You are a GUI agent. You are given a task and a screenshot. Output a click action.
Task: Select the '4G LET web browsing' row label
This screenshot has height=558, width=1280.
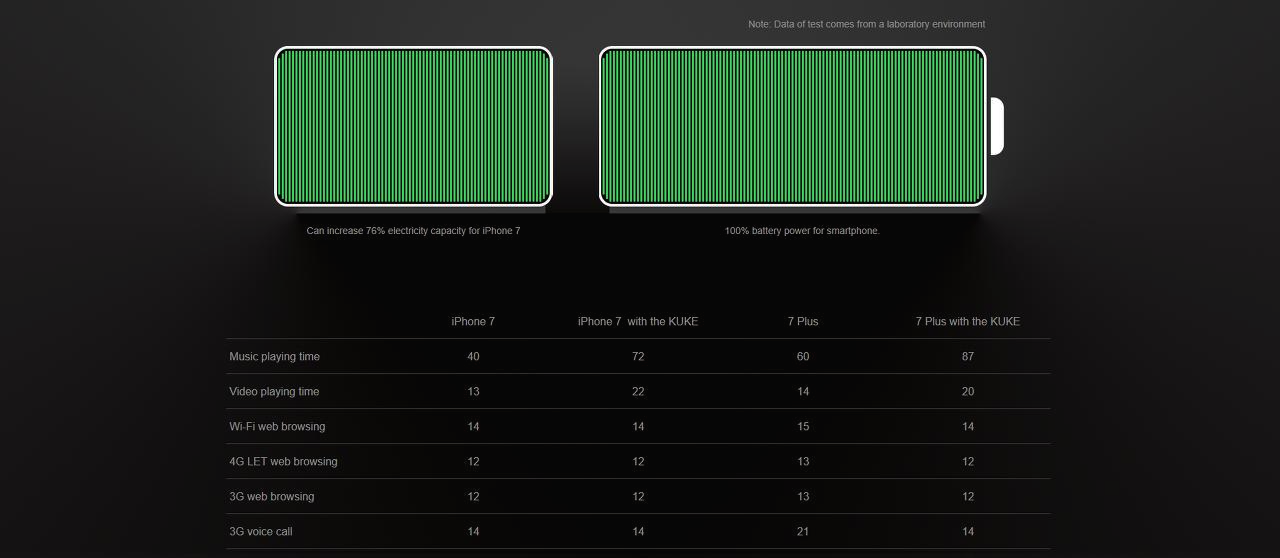283,461
